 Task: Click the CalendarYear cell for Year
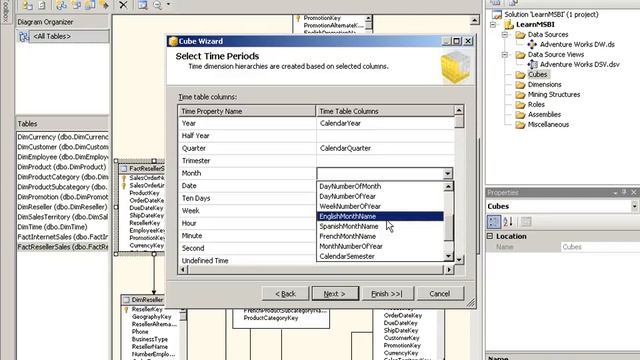pos(385,123)
